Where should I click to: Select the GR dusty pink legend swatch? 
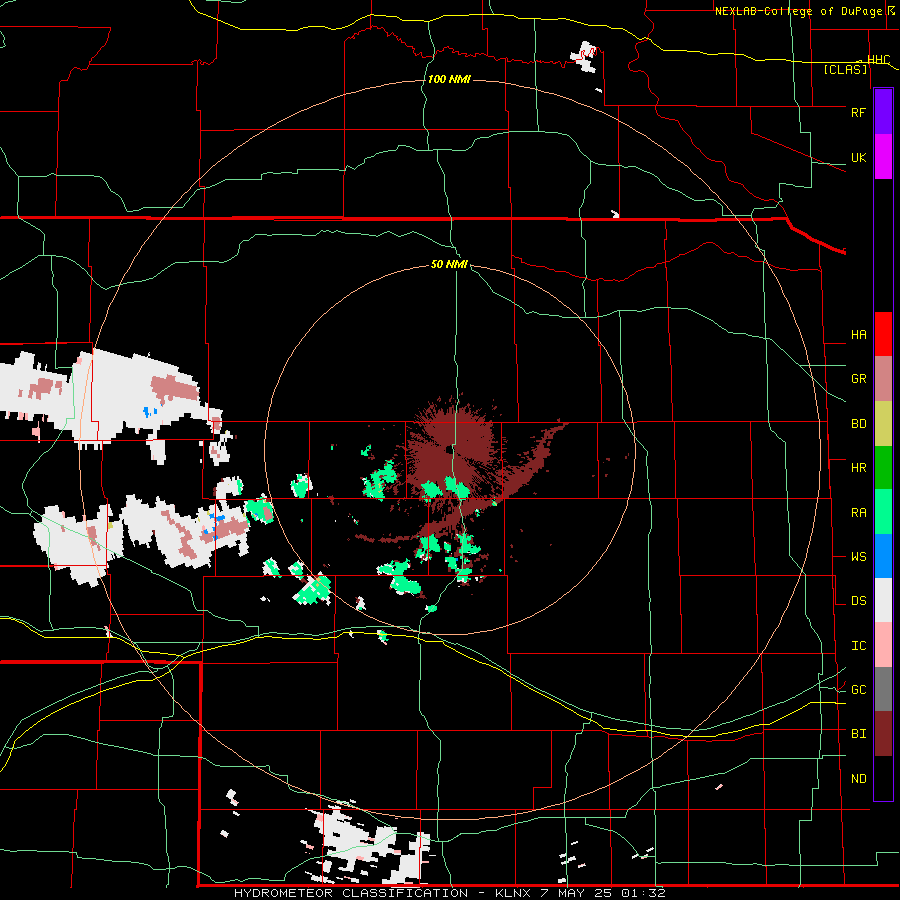883,379
